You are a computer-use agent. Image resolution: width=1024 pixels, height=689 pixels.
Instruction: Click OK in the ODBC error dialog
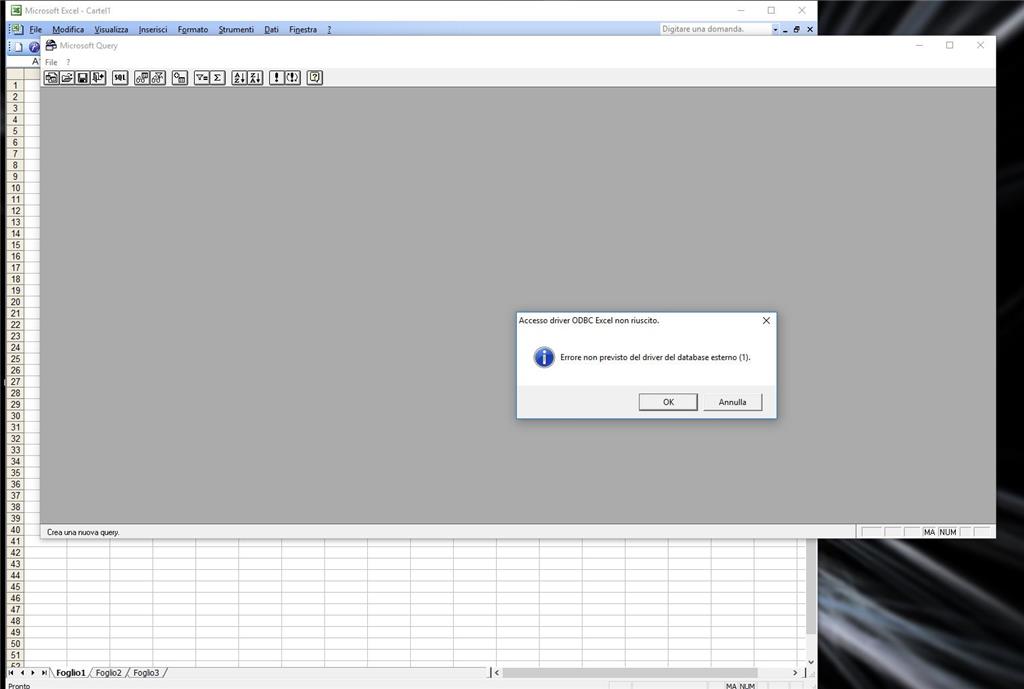[x=668, y=402]
